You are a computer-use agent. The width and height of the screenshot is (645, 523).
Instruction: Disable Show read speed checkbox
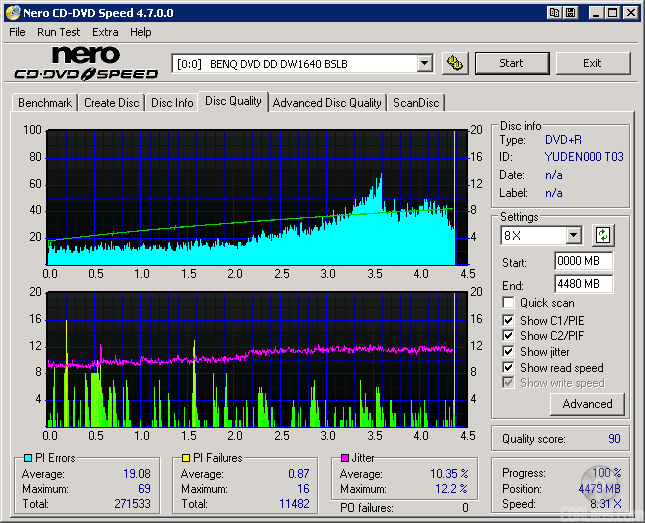[x=509, y=368]
